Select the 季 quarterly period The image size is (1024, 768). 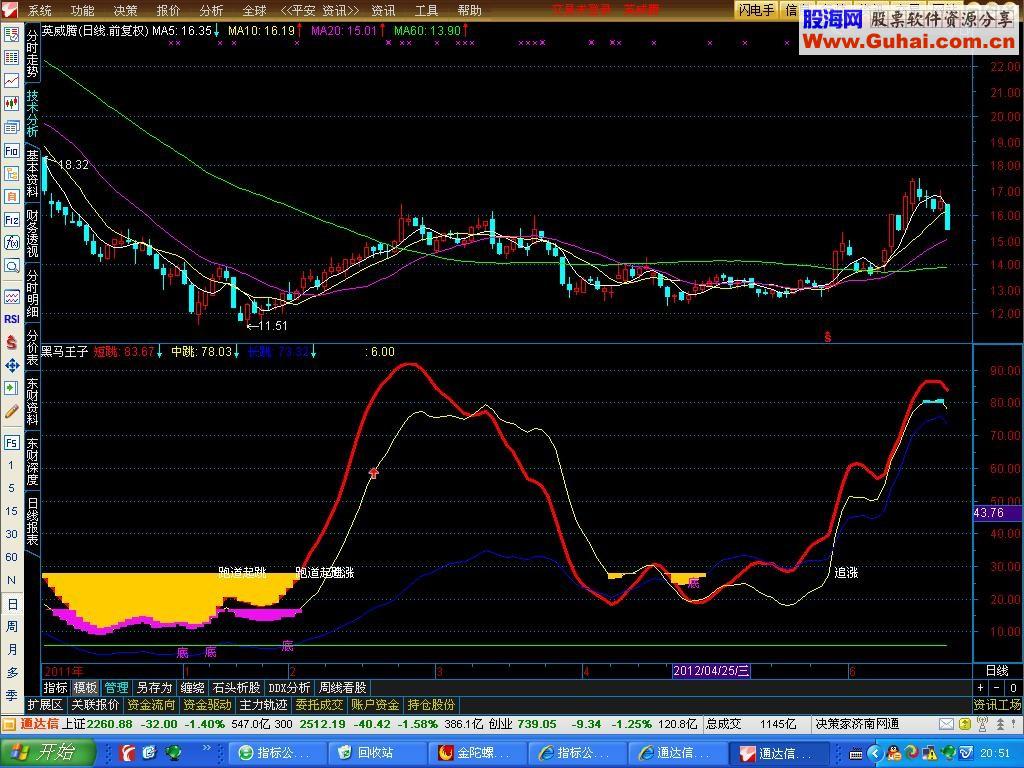12,696
